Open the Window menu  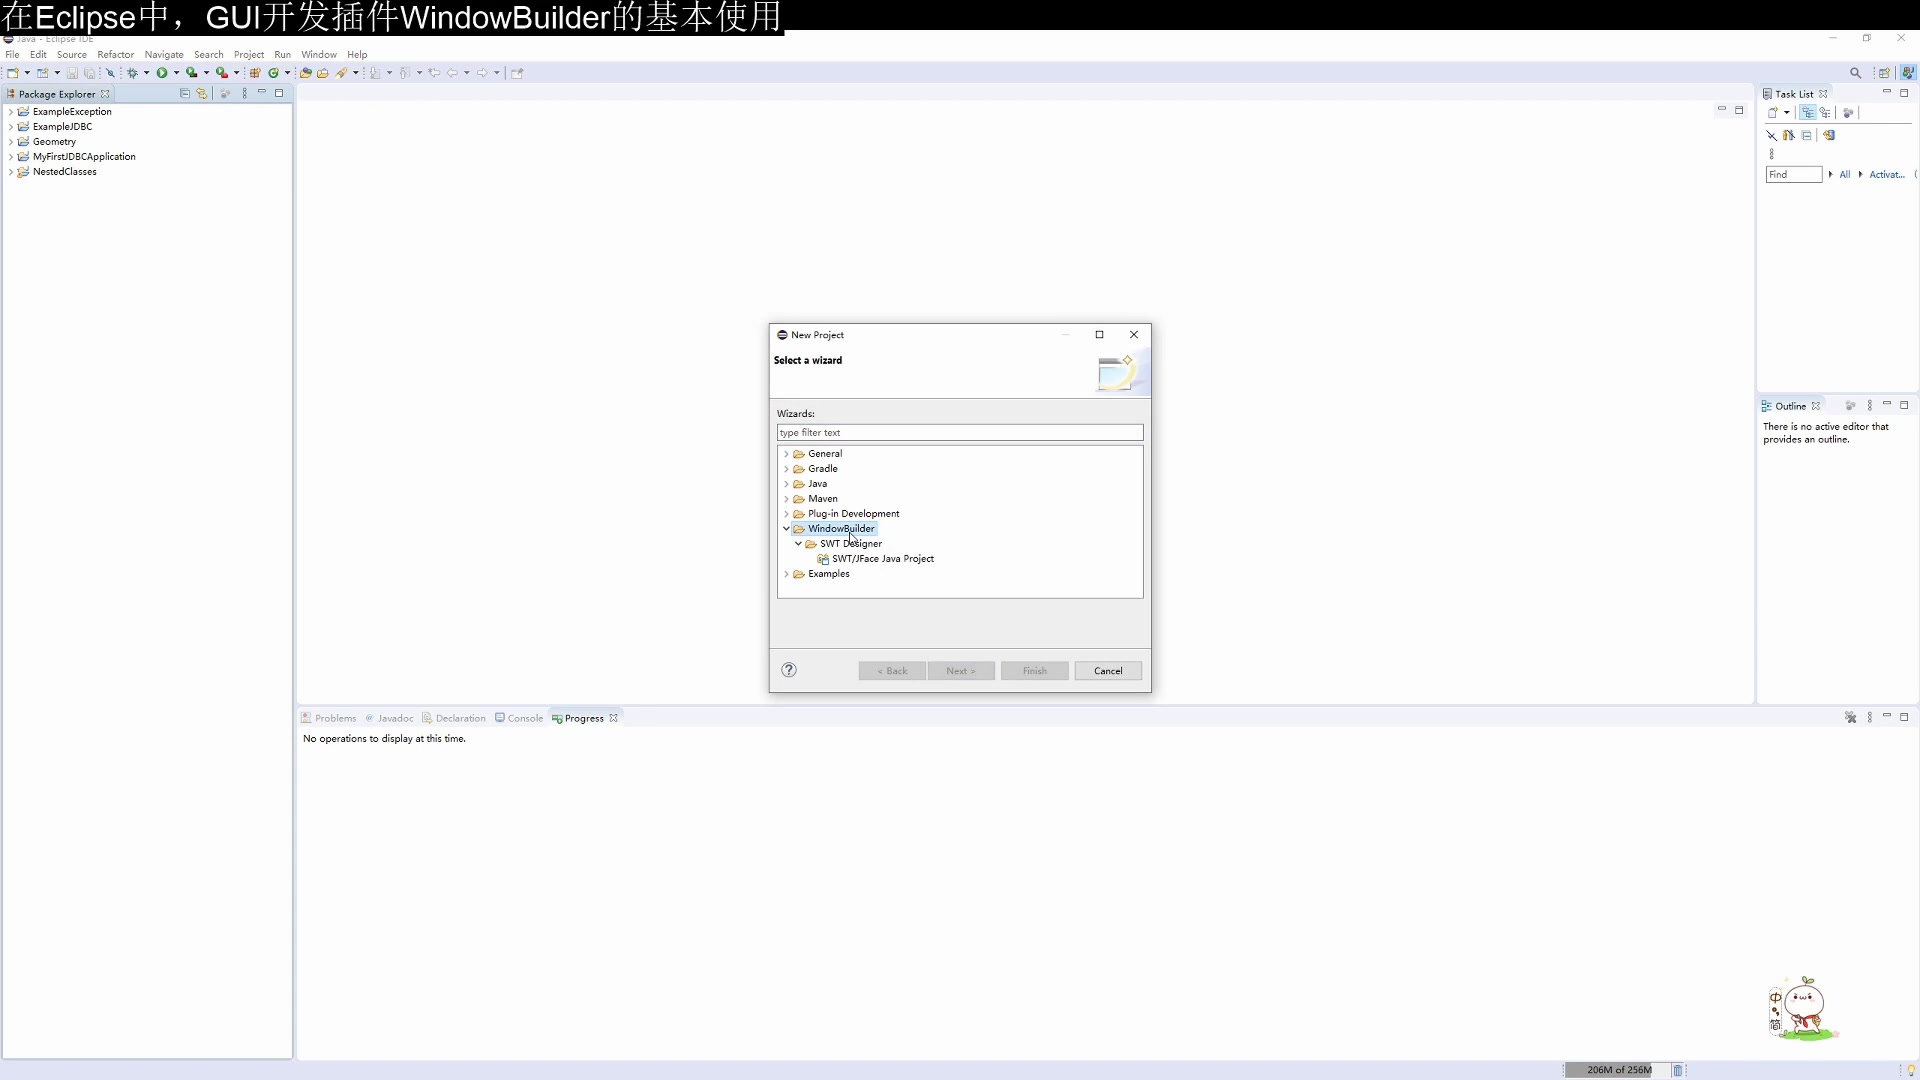point(319,54)
